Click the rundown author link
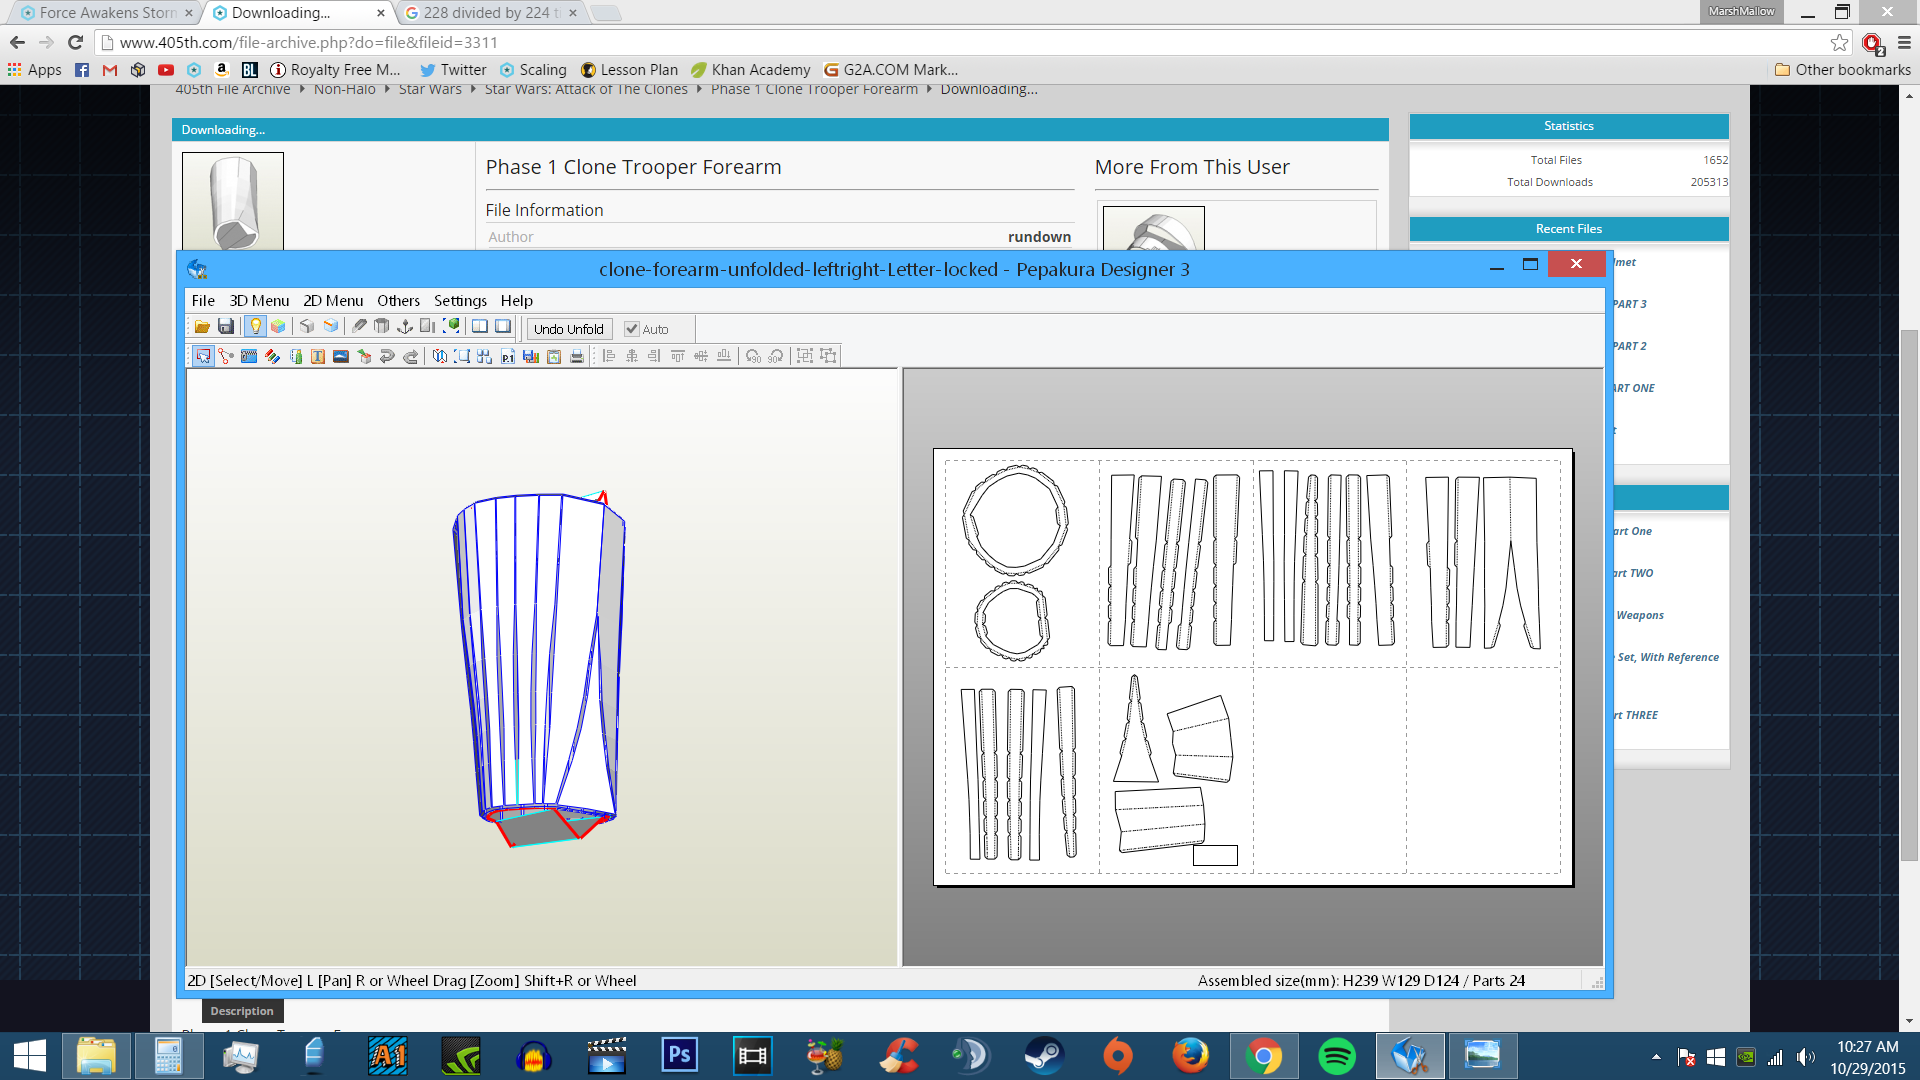1920x1080 pixels. [1039, 237]
